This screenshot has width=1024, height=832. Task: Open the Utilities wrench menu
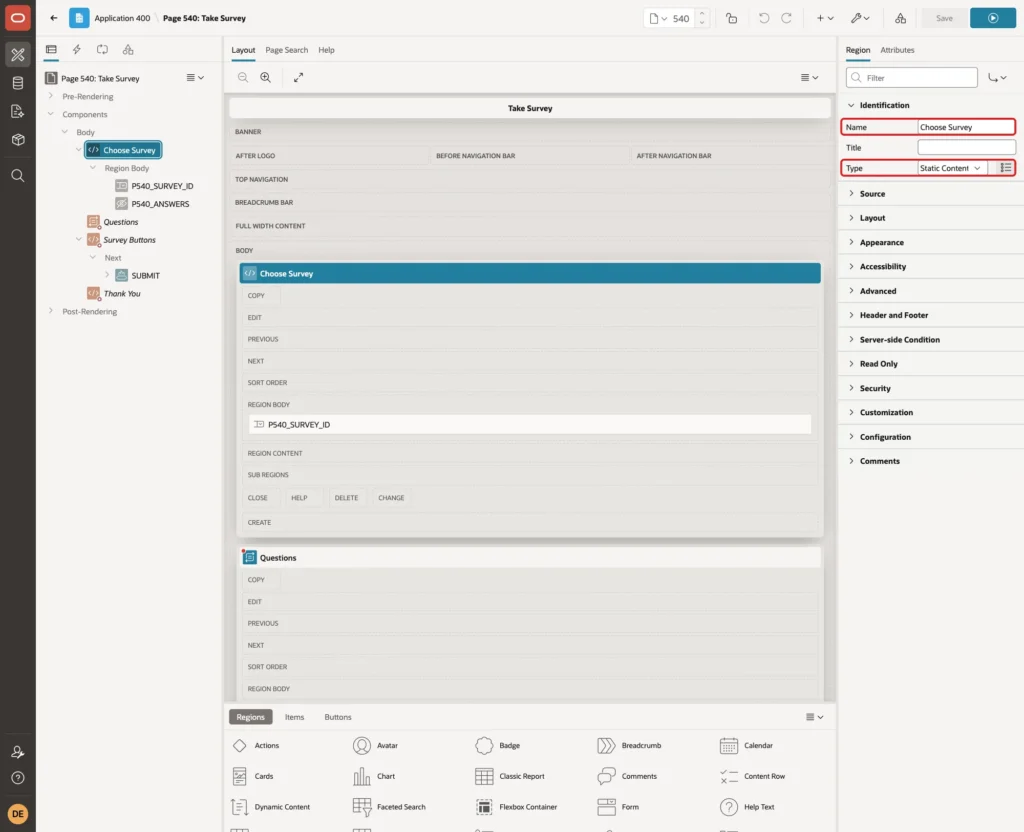point(860,18)
